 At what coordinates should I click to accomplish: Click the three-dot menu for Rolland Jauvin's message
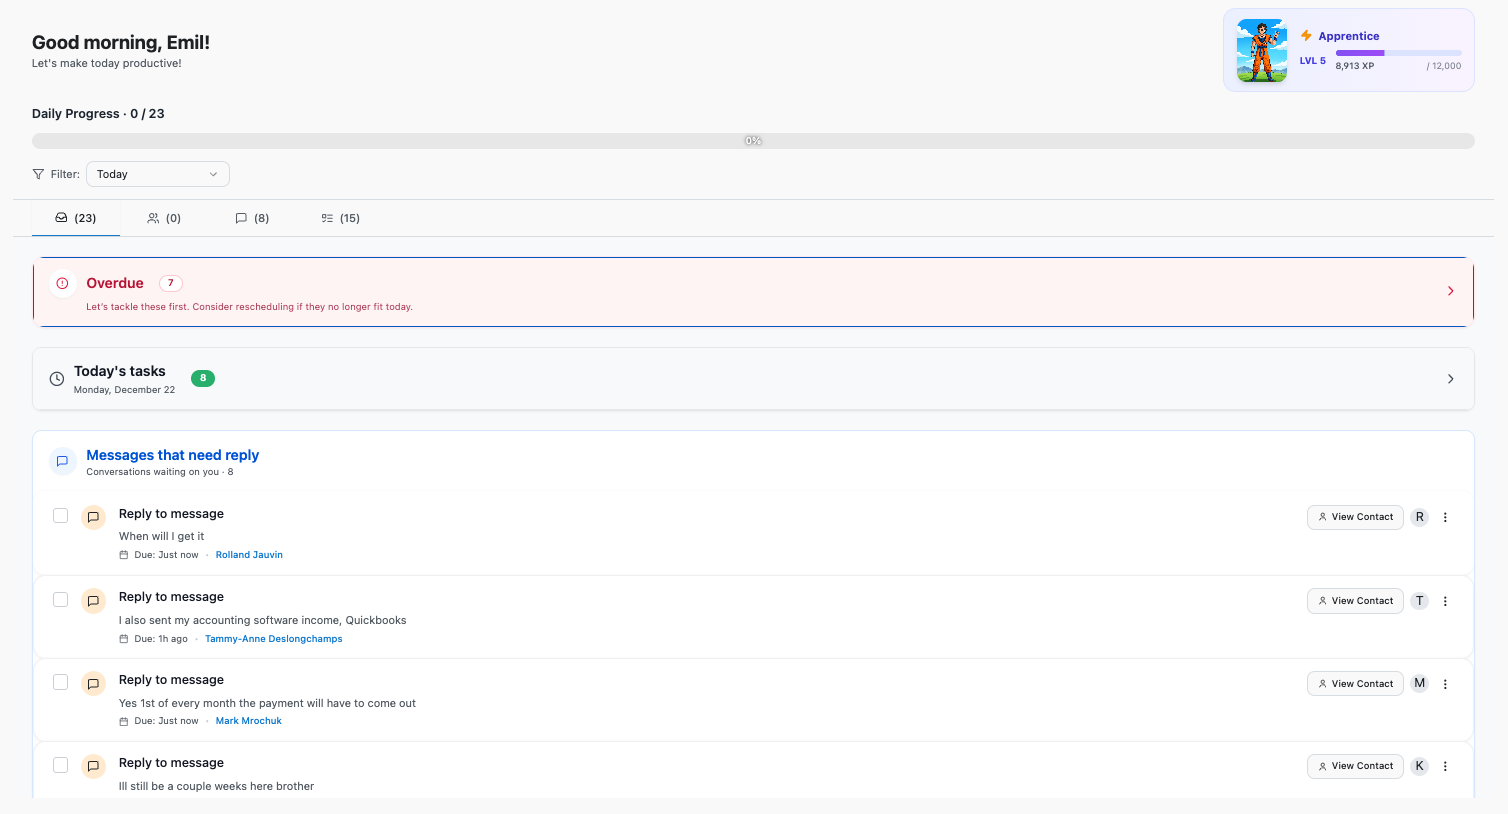(1445, 517)
